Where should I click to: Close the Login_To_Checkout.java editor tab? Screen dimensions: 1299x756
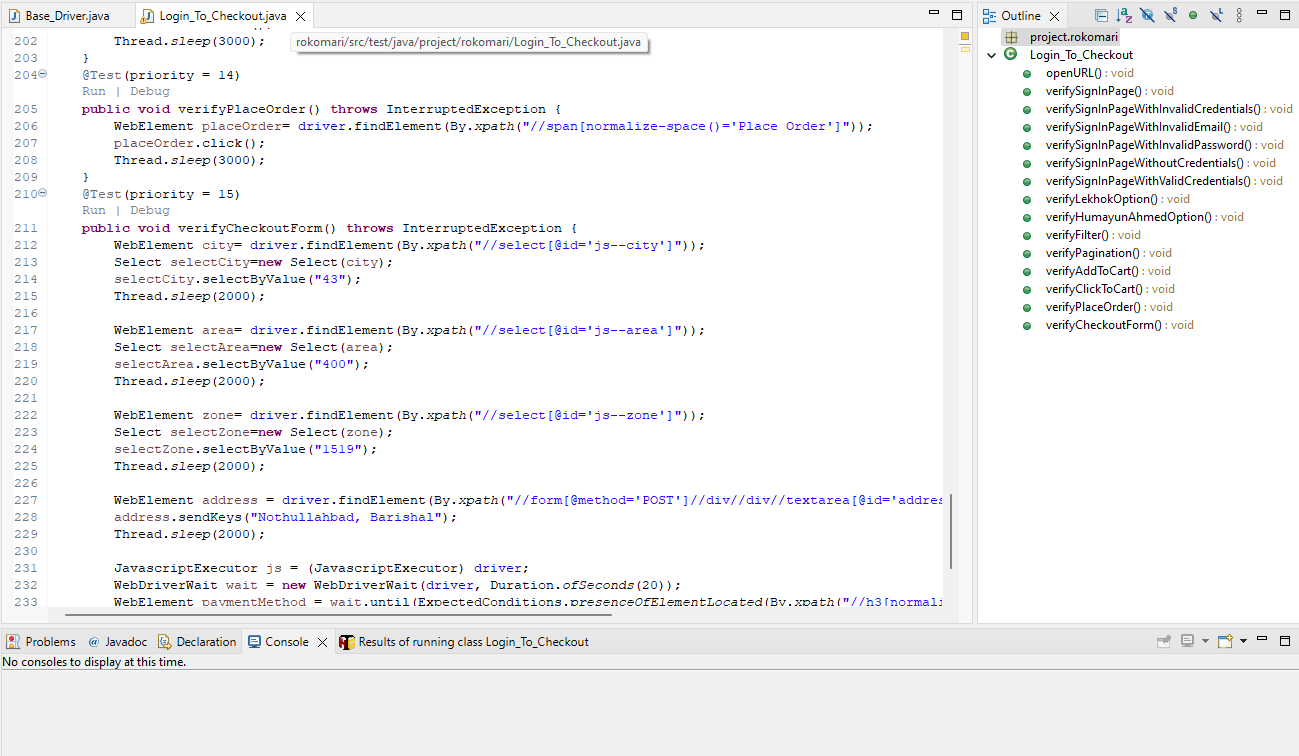[x=301, y=16]
